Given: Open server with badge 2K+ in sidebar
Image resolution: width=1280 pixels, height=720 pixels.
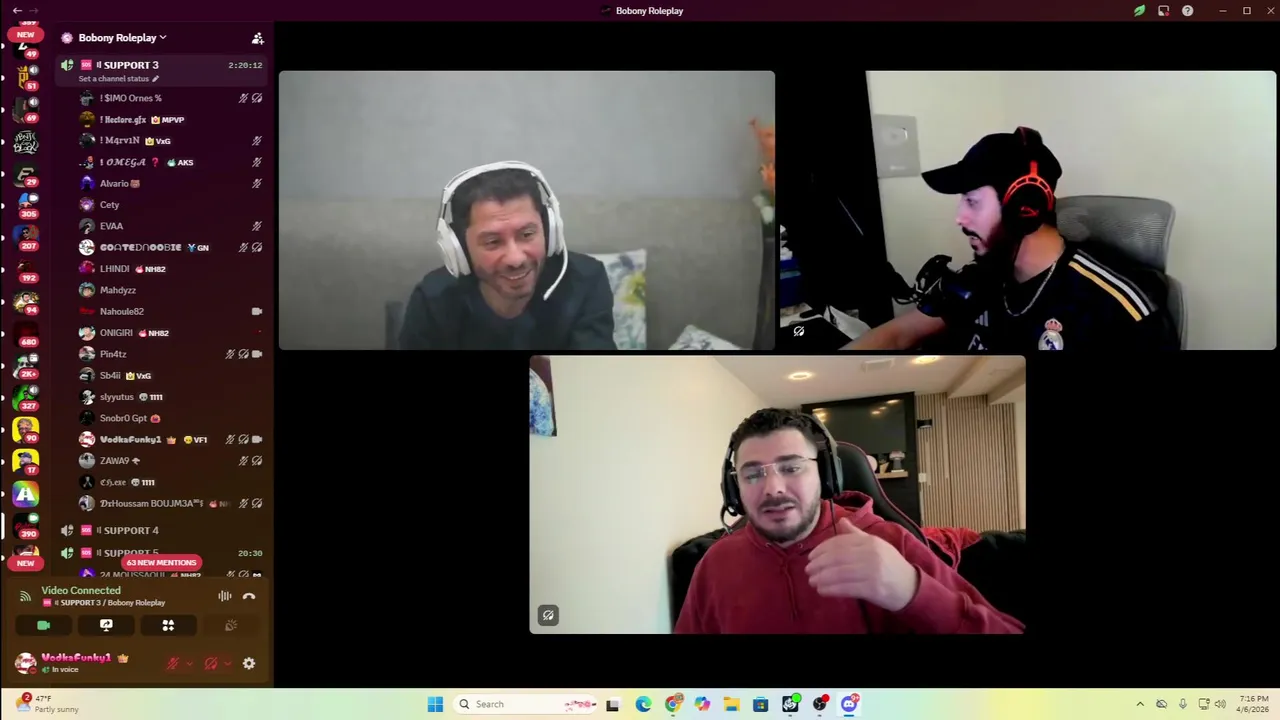Looking at the screenshot, I should (x=26, y=366).
